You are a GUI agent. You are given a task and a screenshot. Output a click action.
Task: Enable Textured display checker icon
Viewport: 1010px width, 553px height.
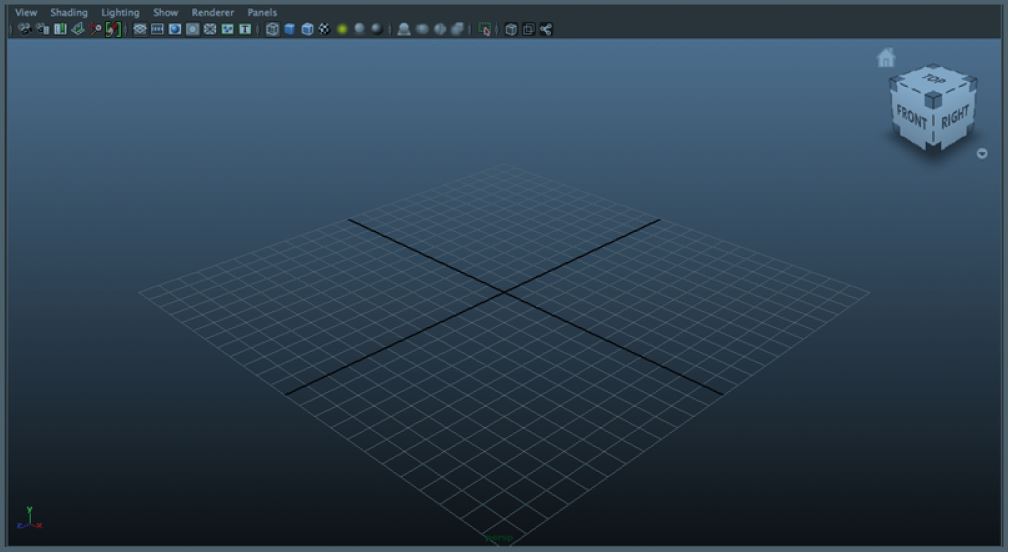tap(324, 29)
